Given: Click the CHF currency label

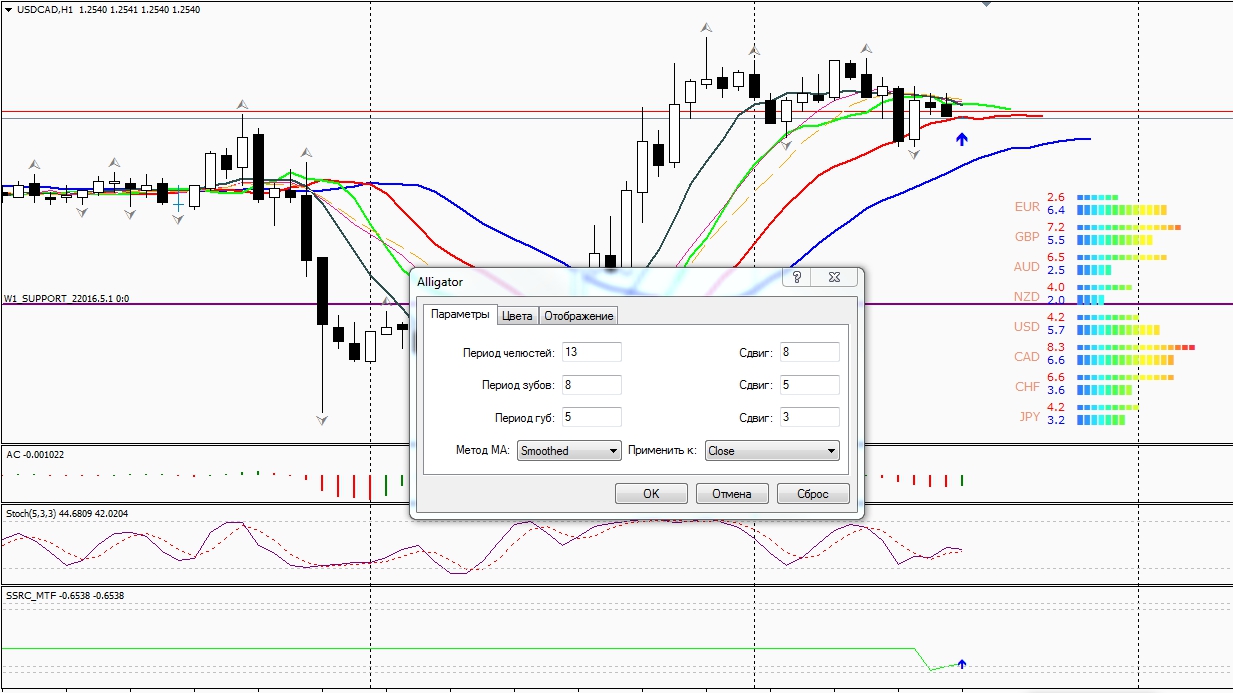Looking at the screenshot, I should (x=1027, y=386).
